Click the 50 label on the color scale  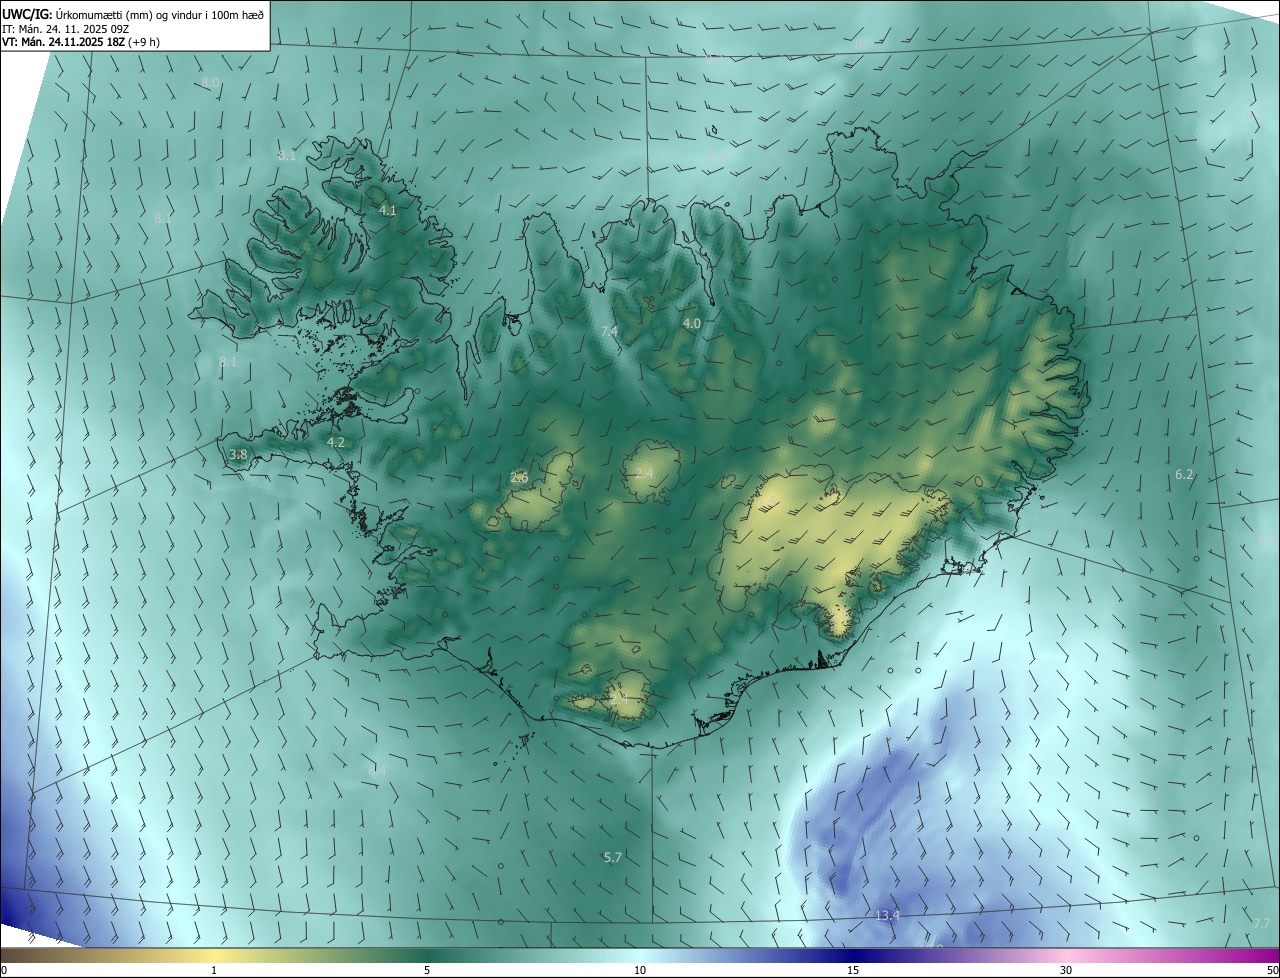(x=1272, y=970)
